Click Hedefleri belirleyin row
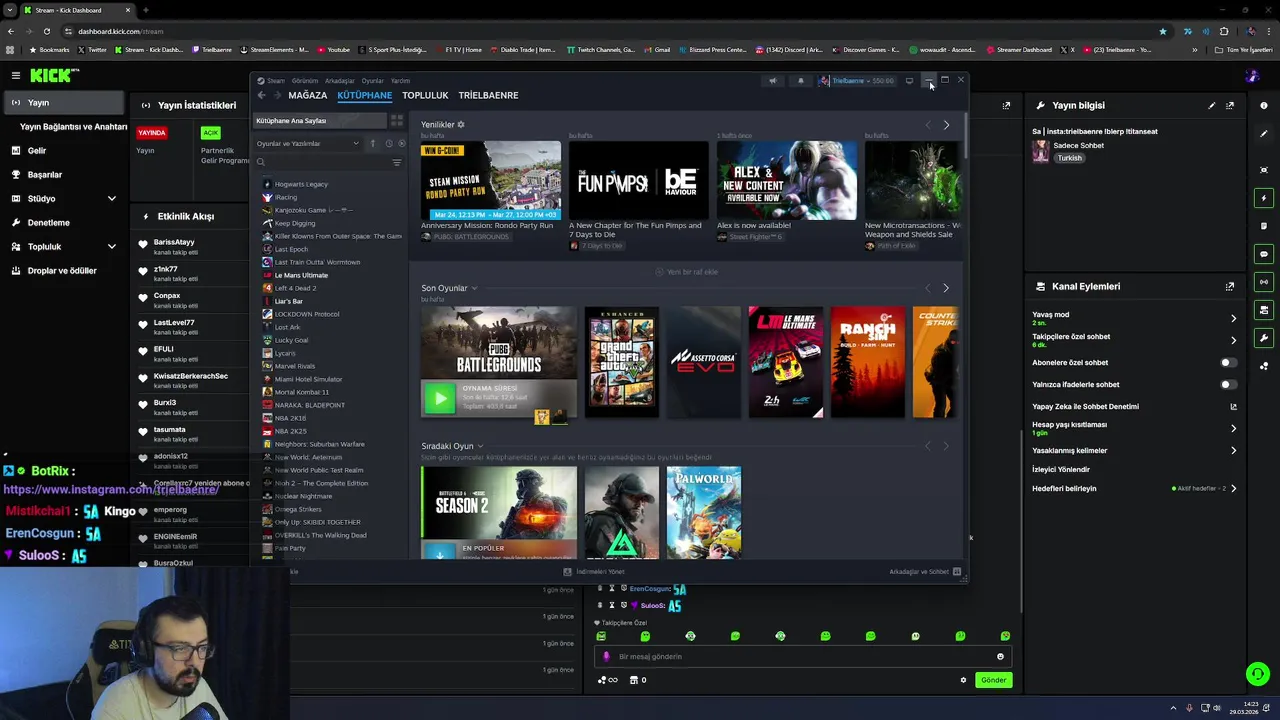 coord(1134,489)
